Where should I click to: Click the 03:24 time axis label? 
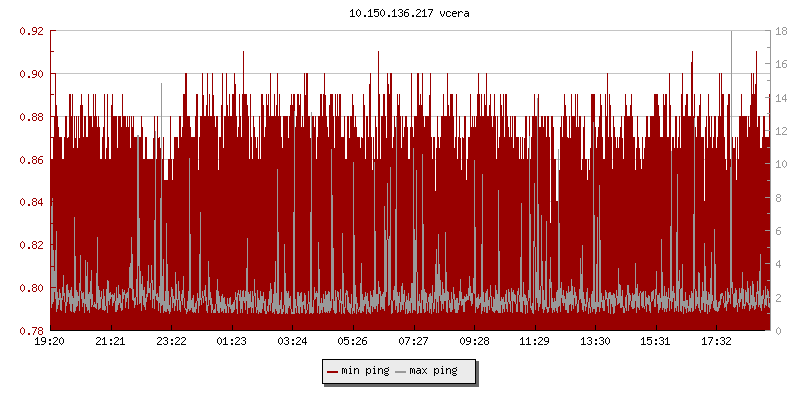coord(292,342)
